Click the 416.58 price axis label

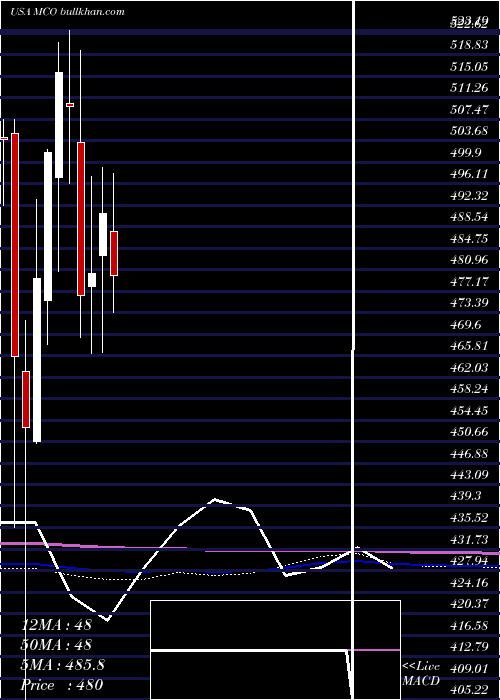tap(469, 626)
